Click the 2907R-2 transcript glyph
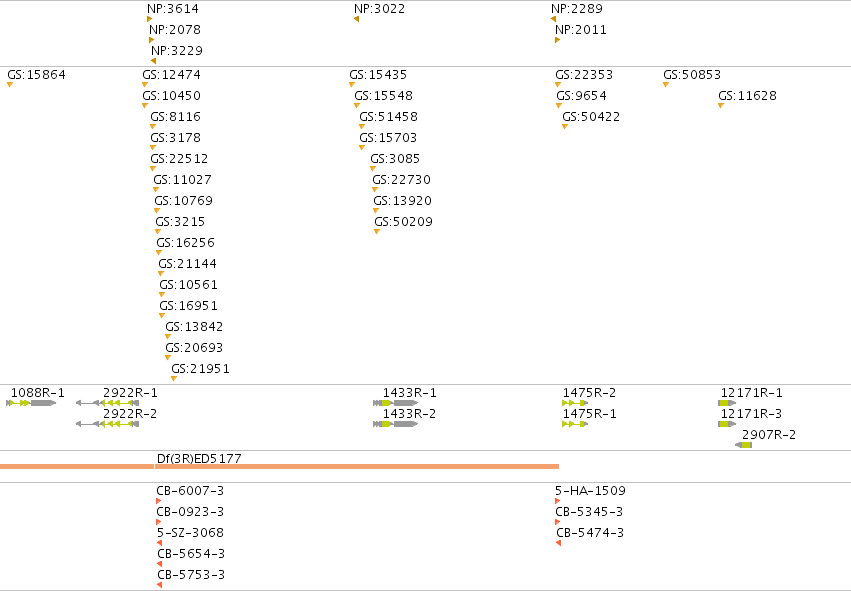 coord(744,446)
